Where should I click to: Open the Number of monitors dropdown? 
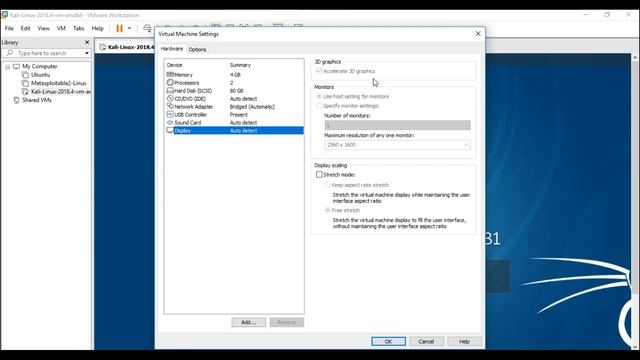(397, 125)
